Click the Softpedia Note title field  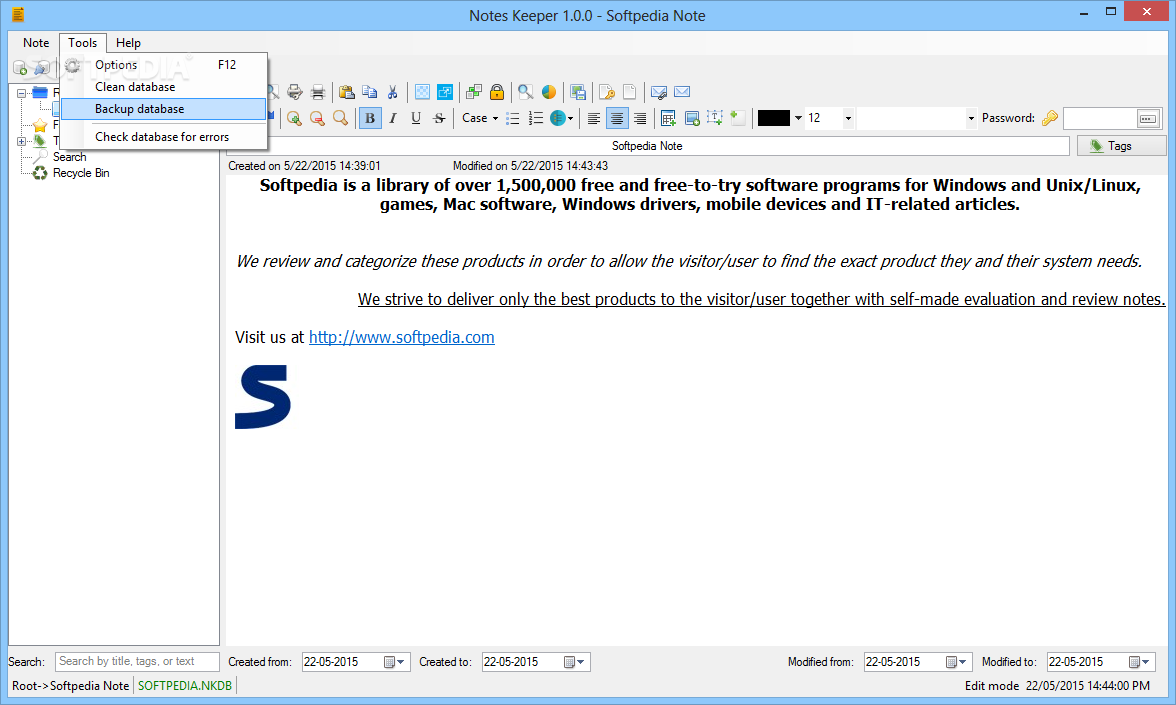pos(647,146)
